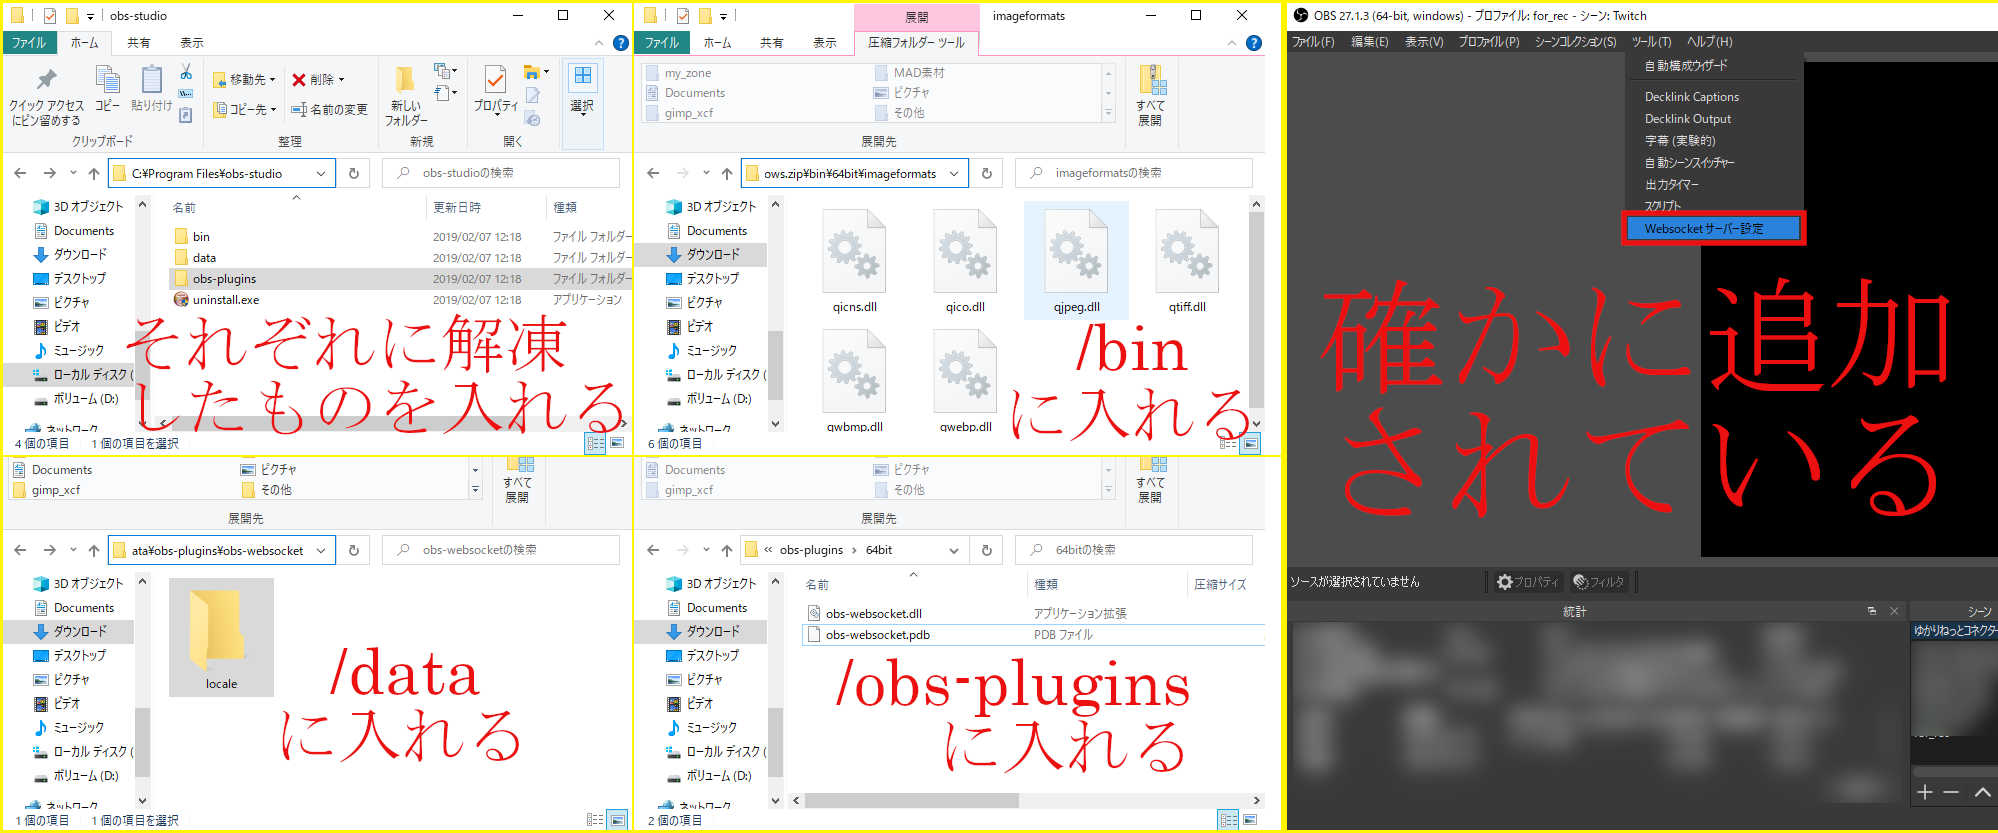
Task: Open 圧縮フォルダー ツール tab in imageformats window
Action: click(916, 43)
